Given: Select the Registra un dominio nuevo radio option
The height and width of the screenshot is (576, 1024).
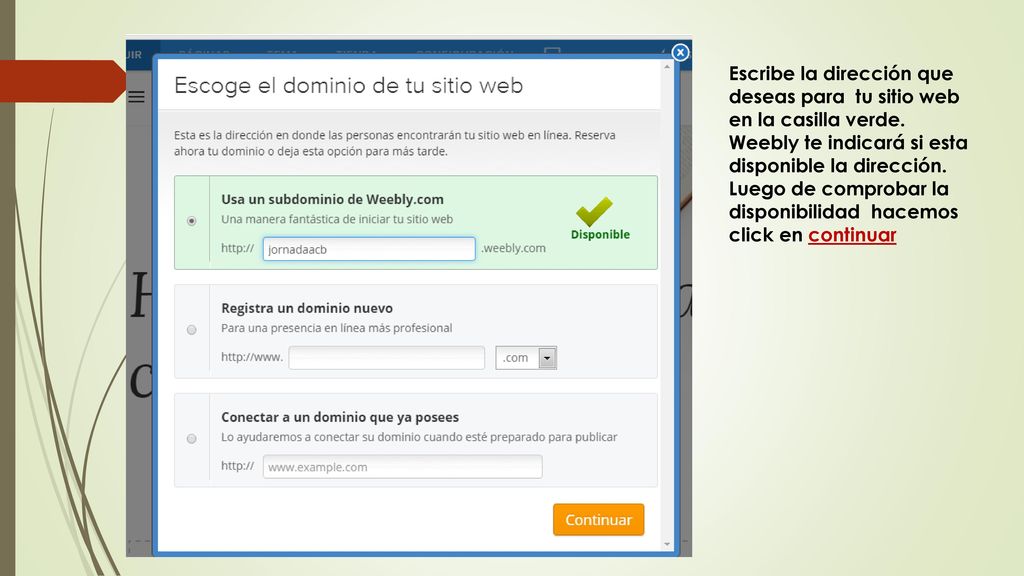Looking at the screenshot, I should click(191, 330).
